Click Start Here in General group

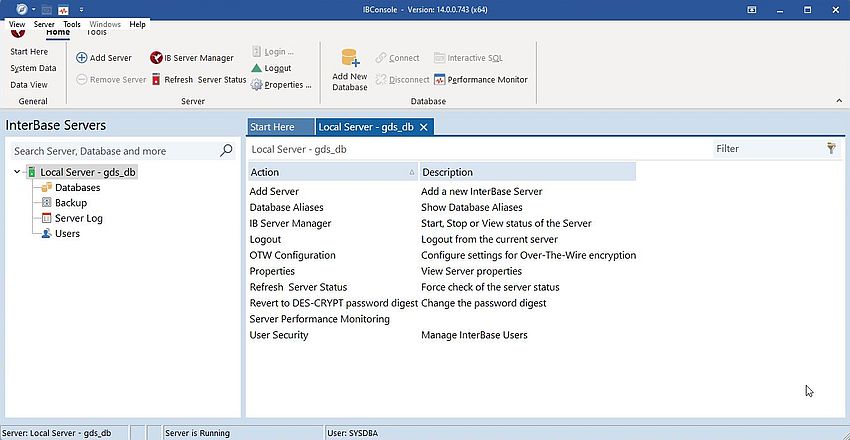pos(29,51)
